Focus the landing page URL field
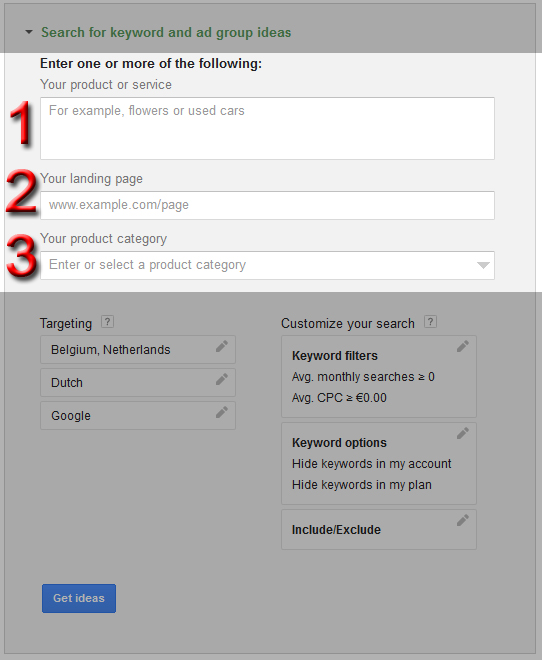Image resolution: width=542 pixels, height=660 pixels. coord(267,205)
